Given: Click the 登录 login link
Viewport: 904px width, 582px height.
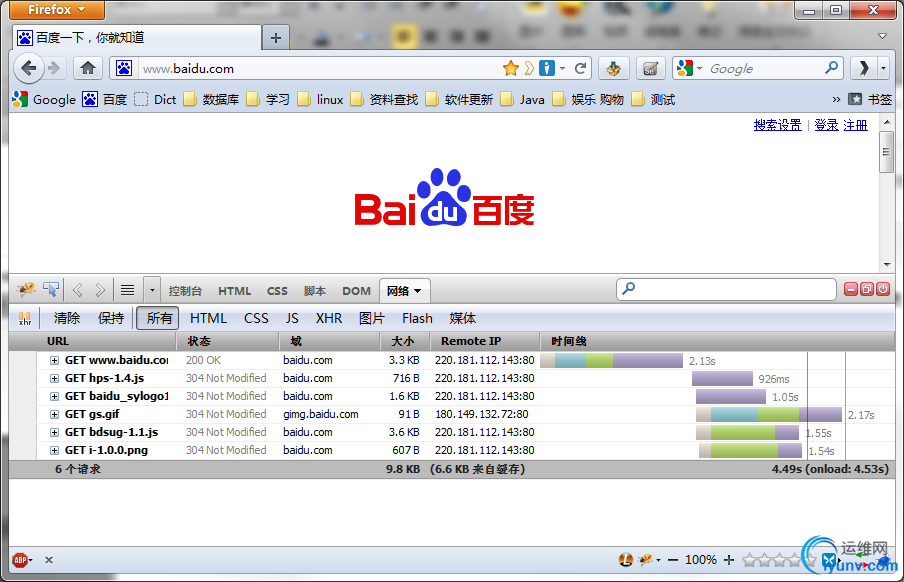Looking at the screenshot, I should coord(826,125).
